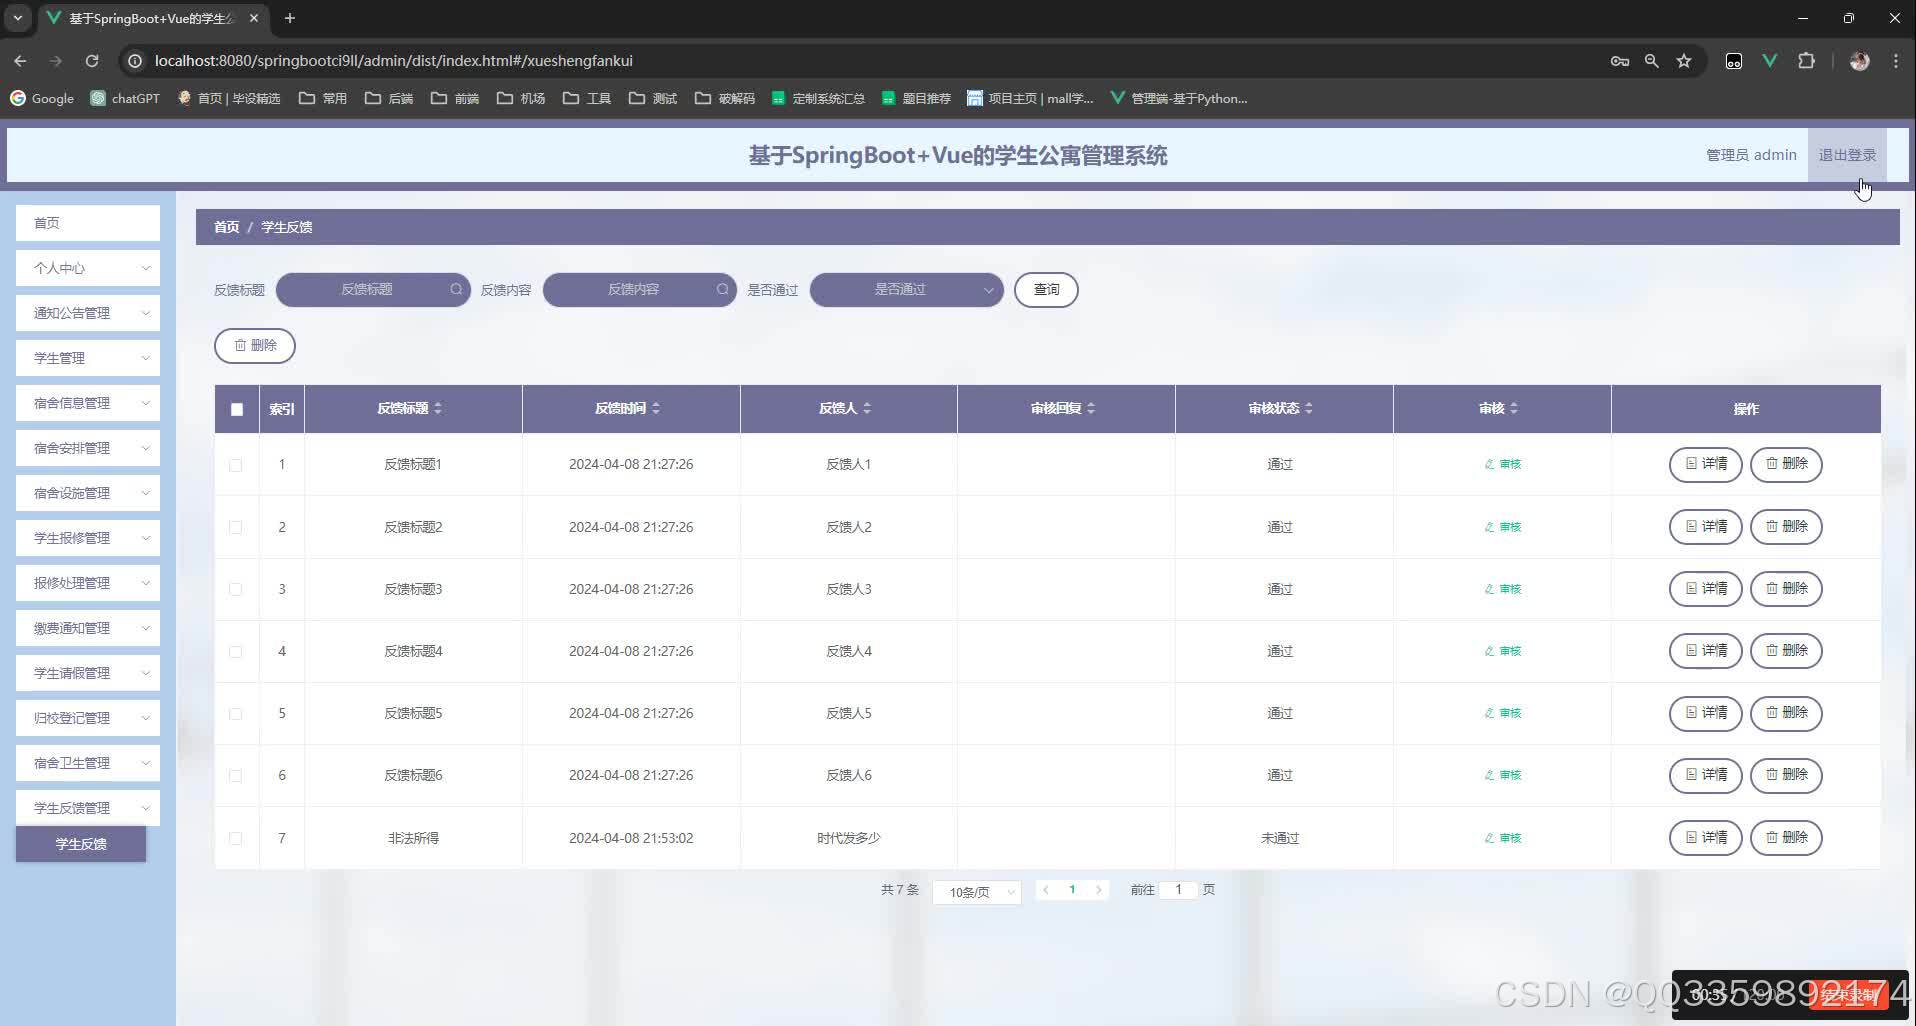Check the row 1 checkbox for 反馈标题1
This screenshot has width=1916, height=1026.
236,465
